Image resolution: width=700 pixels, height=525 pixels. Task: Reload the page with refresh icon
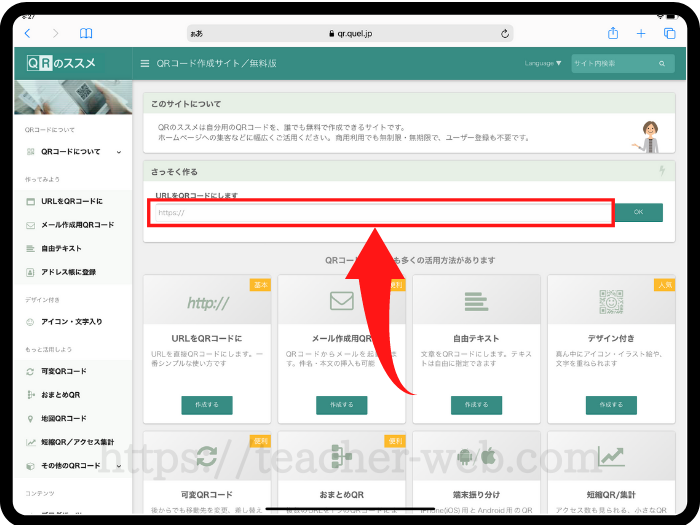tap(504, 33)
